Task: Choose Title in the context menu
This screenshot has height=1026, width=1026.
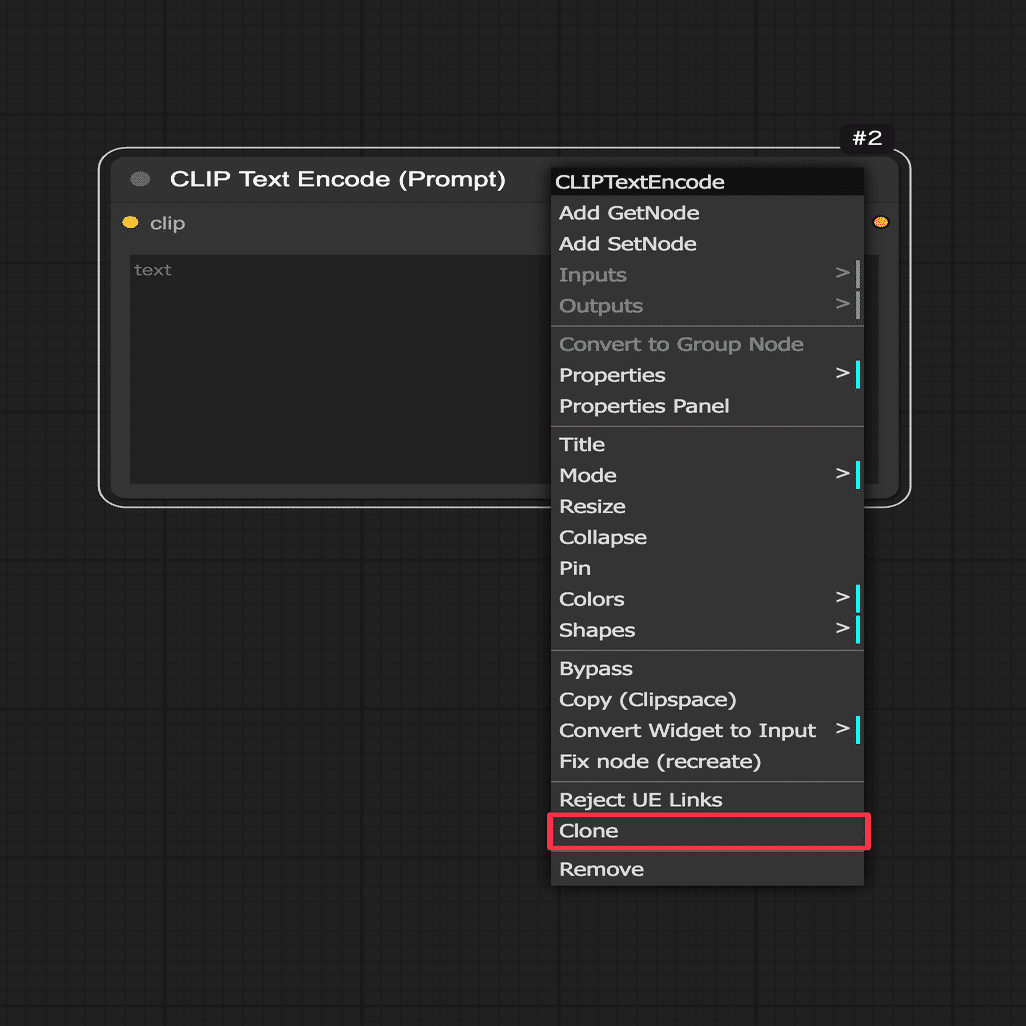Action: (x=707, y=444)
